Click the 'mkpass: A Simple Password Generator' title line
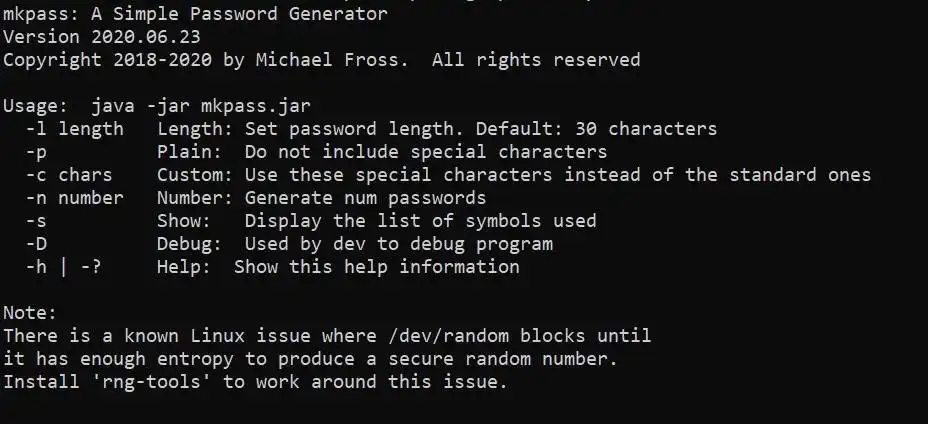This screenshot has width=928, height=424. tap(195, 15)
